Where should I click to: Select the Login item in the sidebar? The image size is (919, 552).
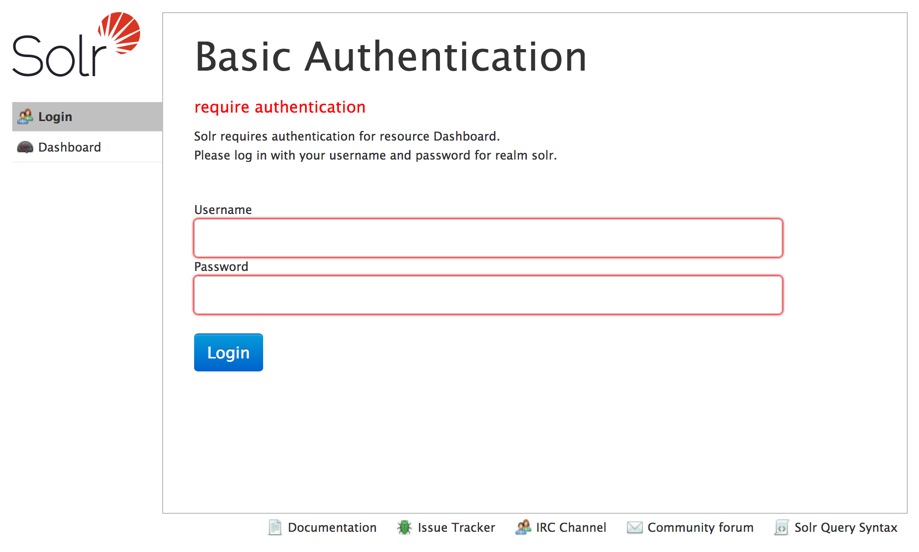pos(55,117)
